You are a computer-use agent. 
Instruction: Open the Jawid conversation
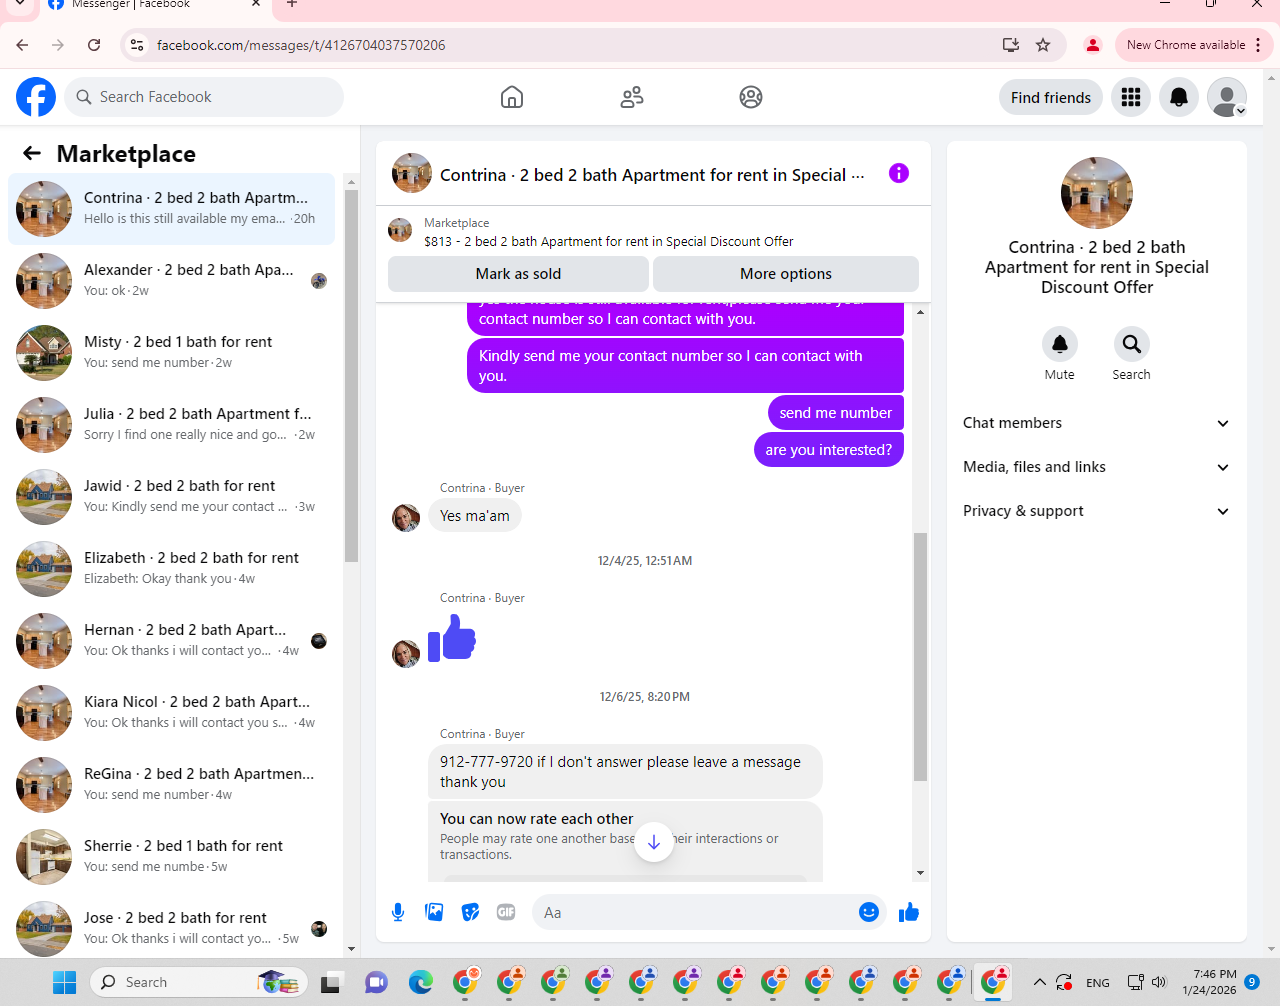pos(171,496)
